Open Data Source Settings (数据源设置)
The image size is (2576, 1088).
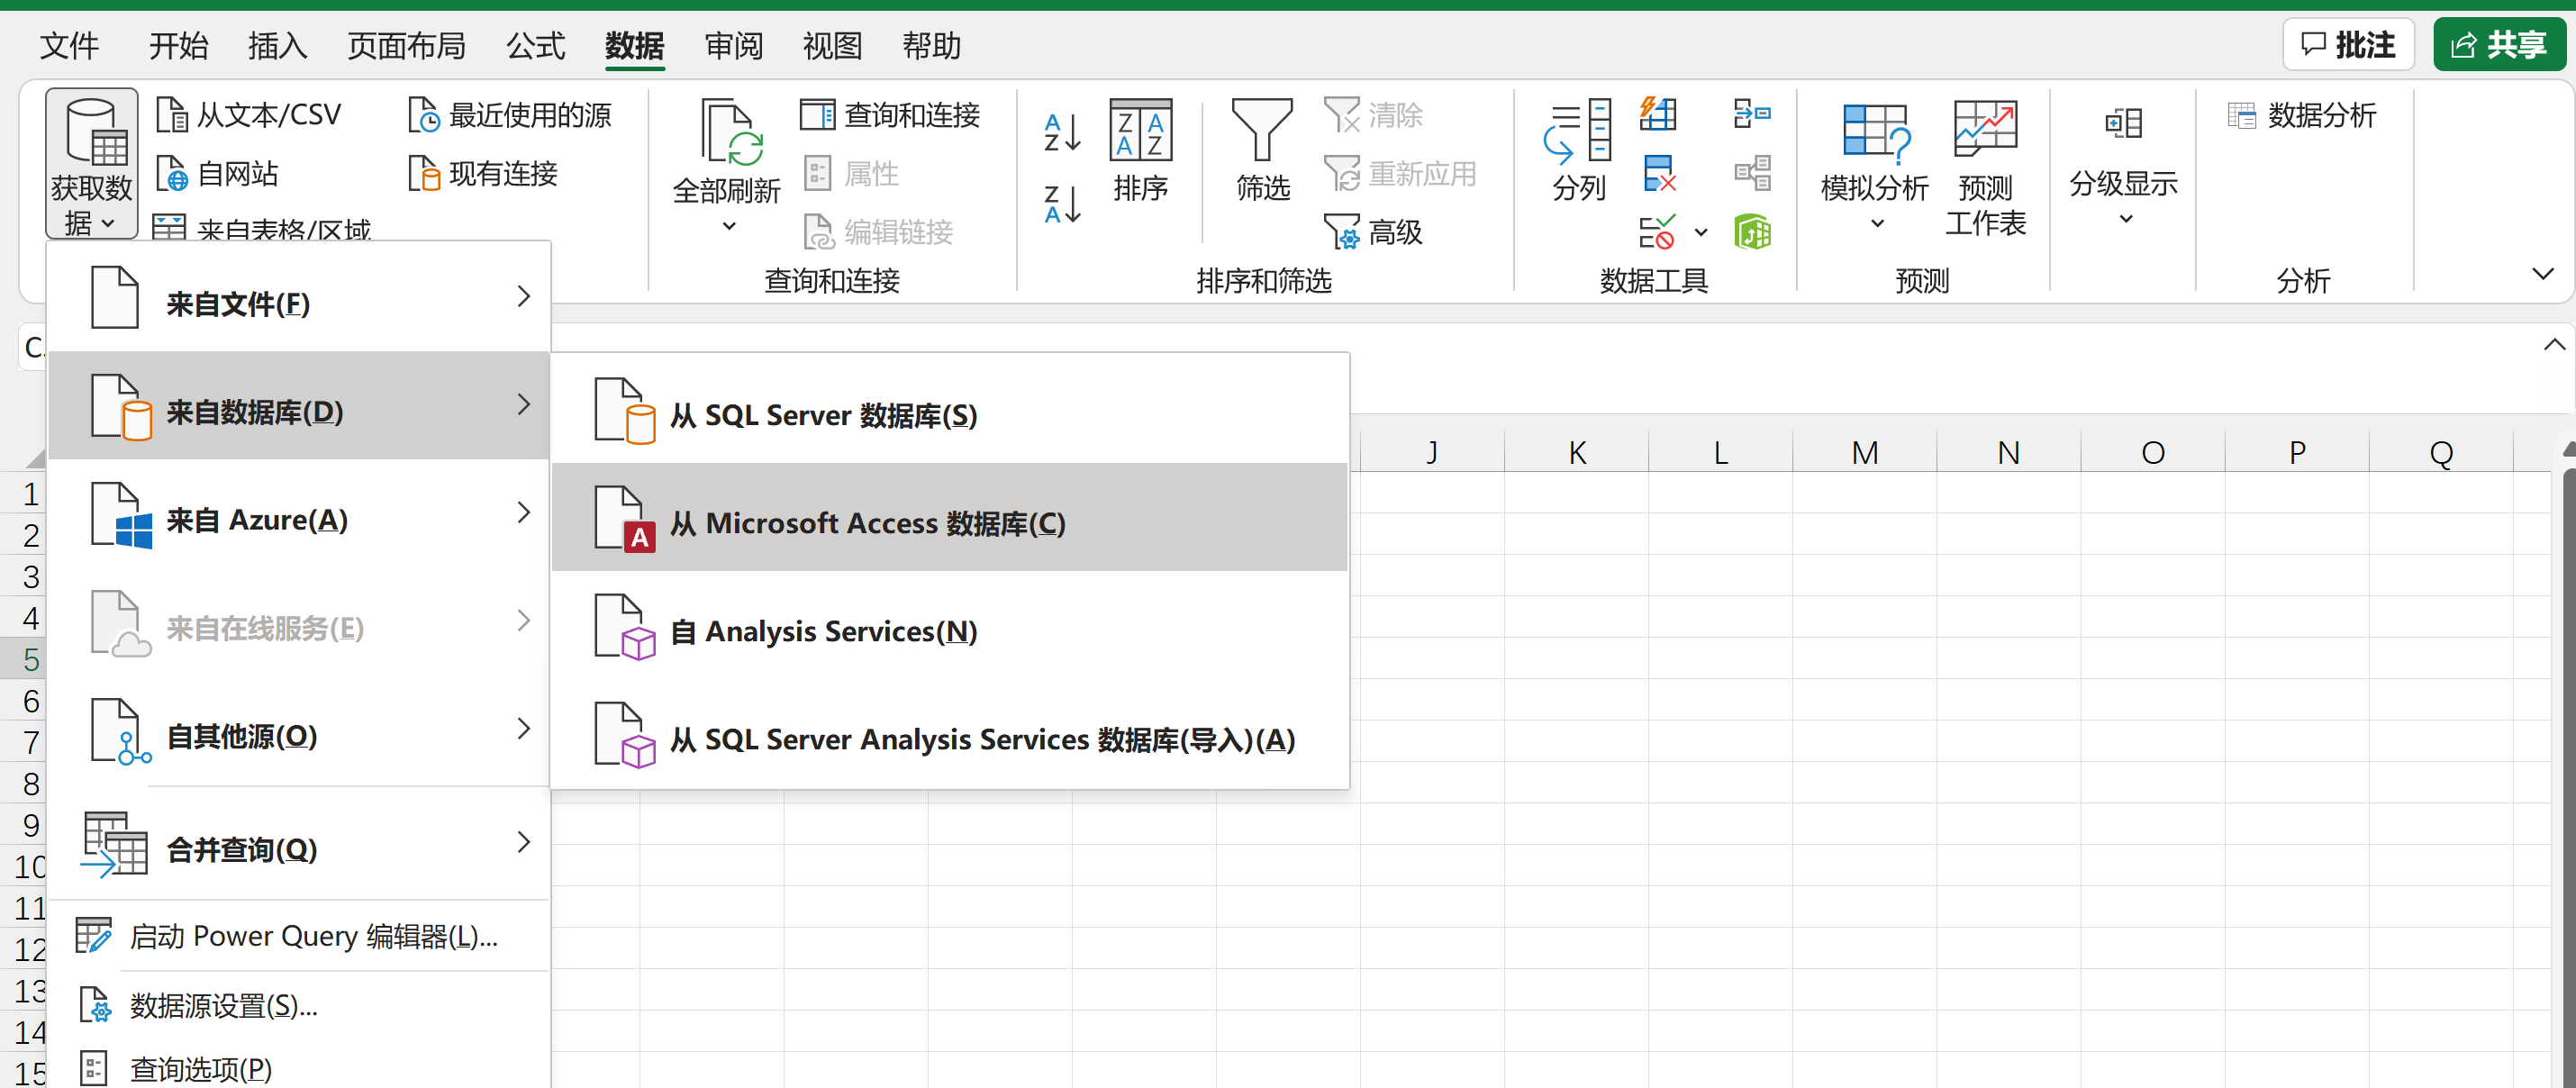pos(299,1005)
